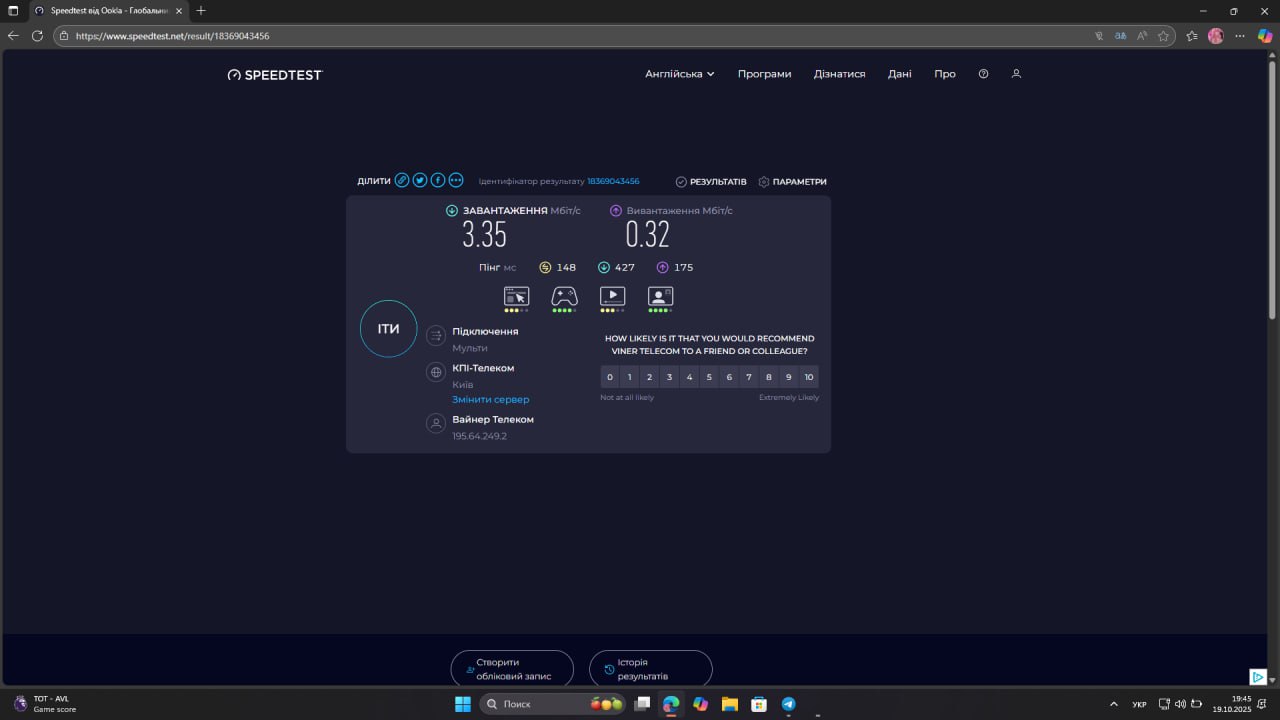Share the result on Twitter
Viewport: 1280px width, 720px height.
click(420, 180)
